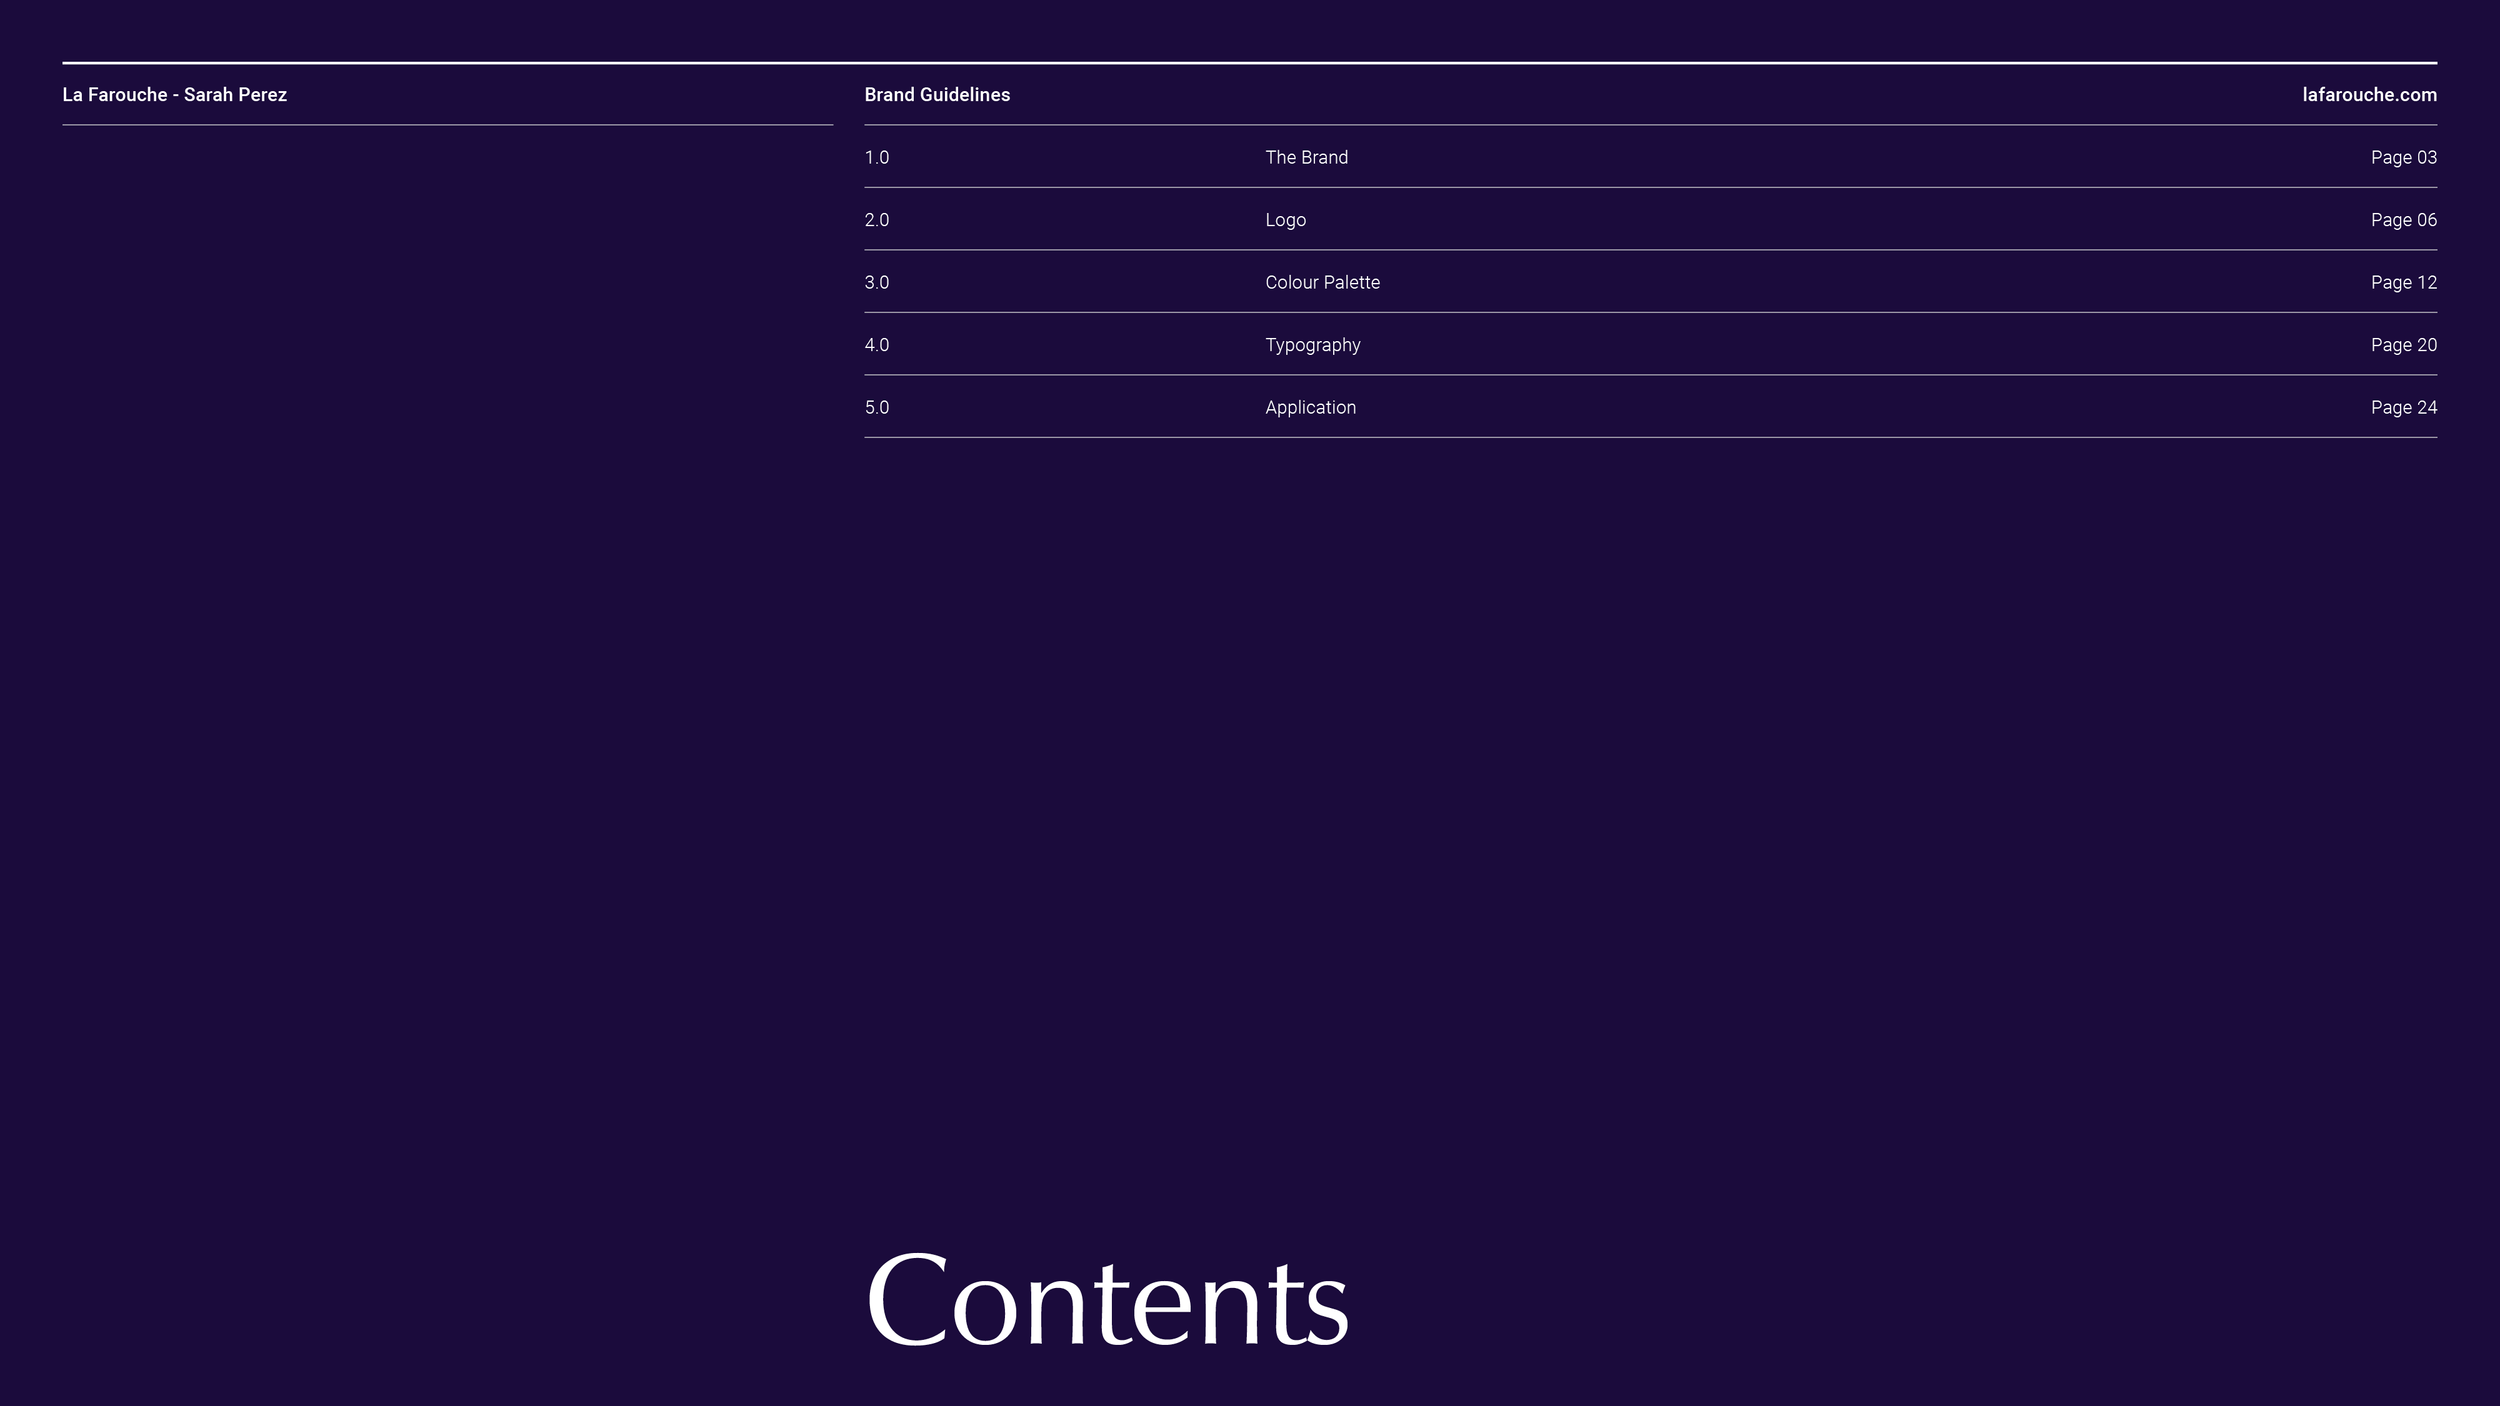Viewport: 2500px width, 1406px height.
Task: Click the 'Brand Guidelines' header text
Action: click(937, 95)
